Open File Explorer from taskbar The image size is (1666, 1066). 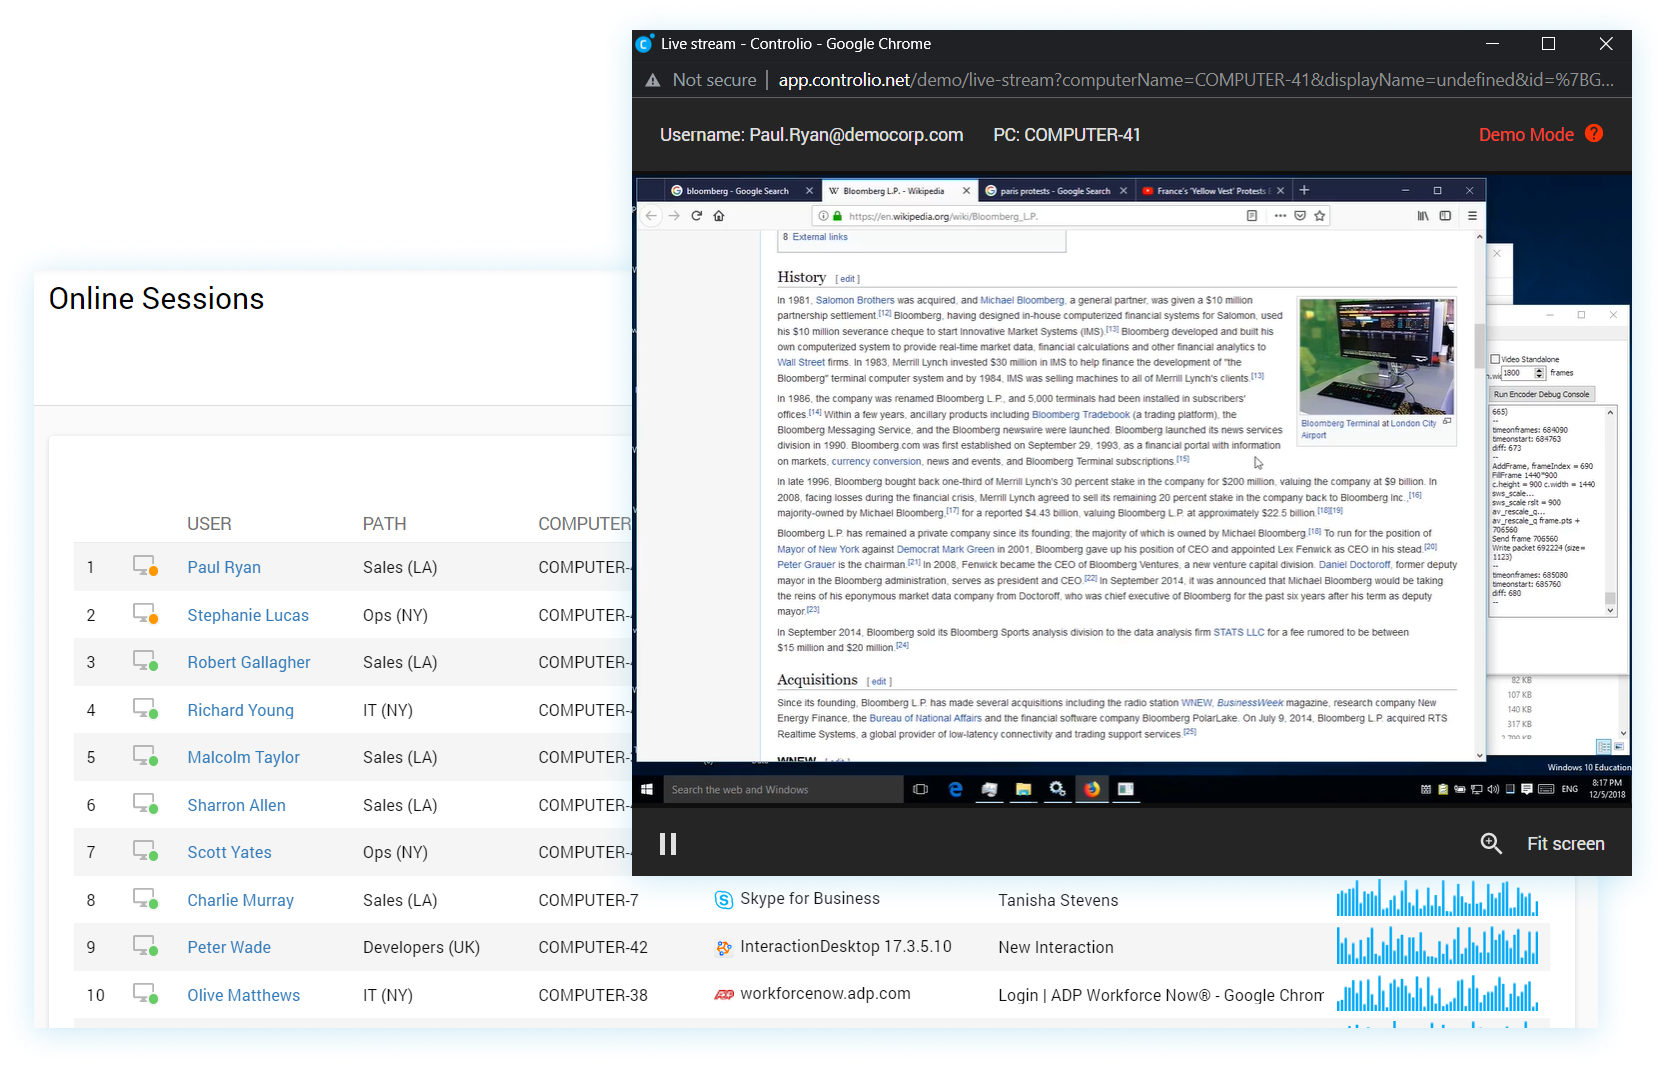coord(1023,789)
